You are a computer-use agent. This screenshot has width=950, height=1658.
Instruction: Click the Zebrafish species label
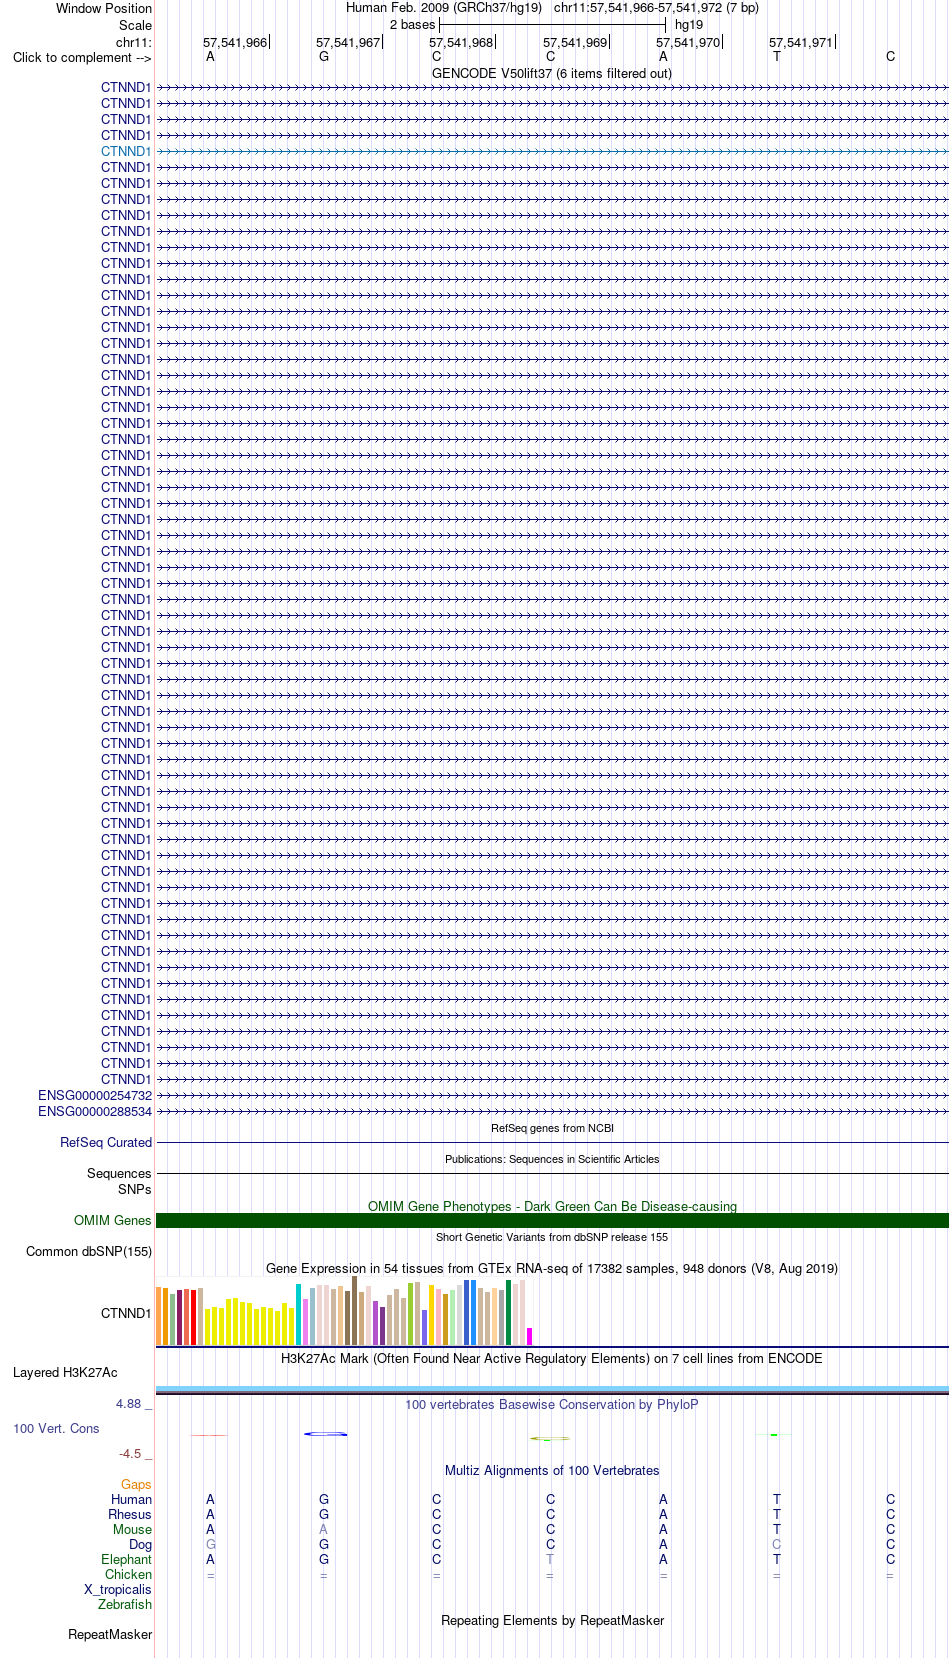[125, 1604]
